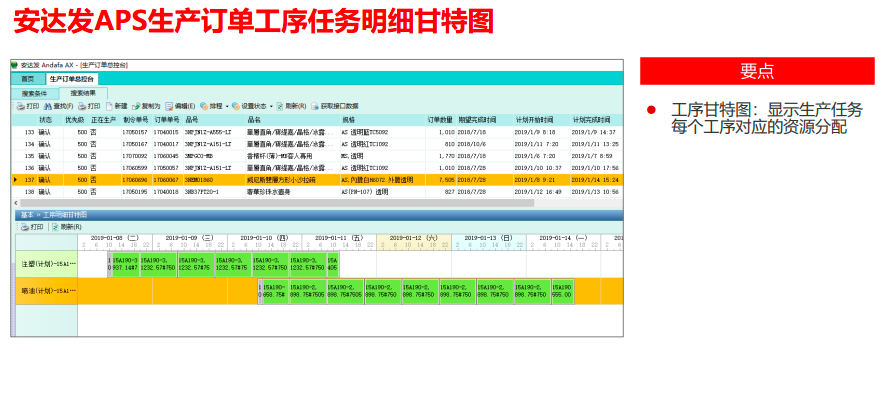Select the first green 注塑 task bar labeled 937.14
The image size is (884, 401).
pos(126,264)
